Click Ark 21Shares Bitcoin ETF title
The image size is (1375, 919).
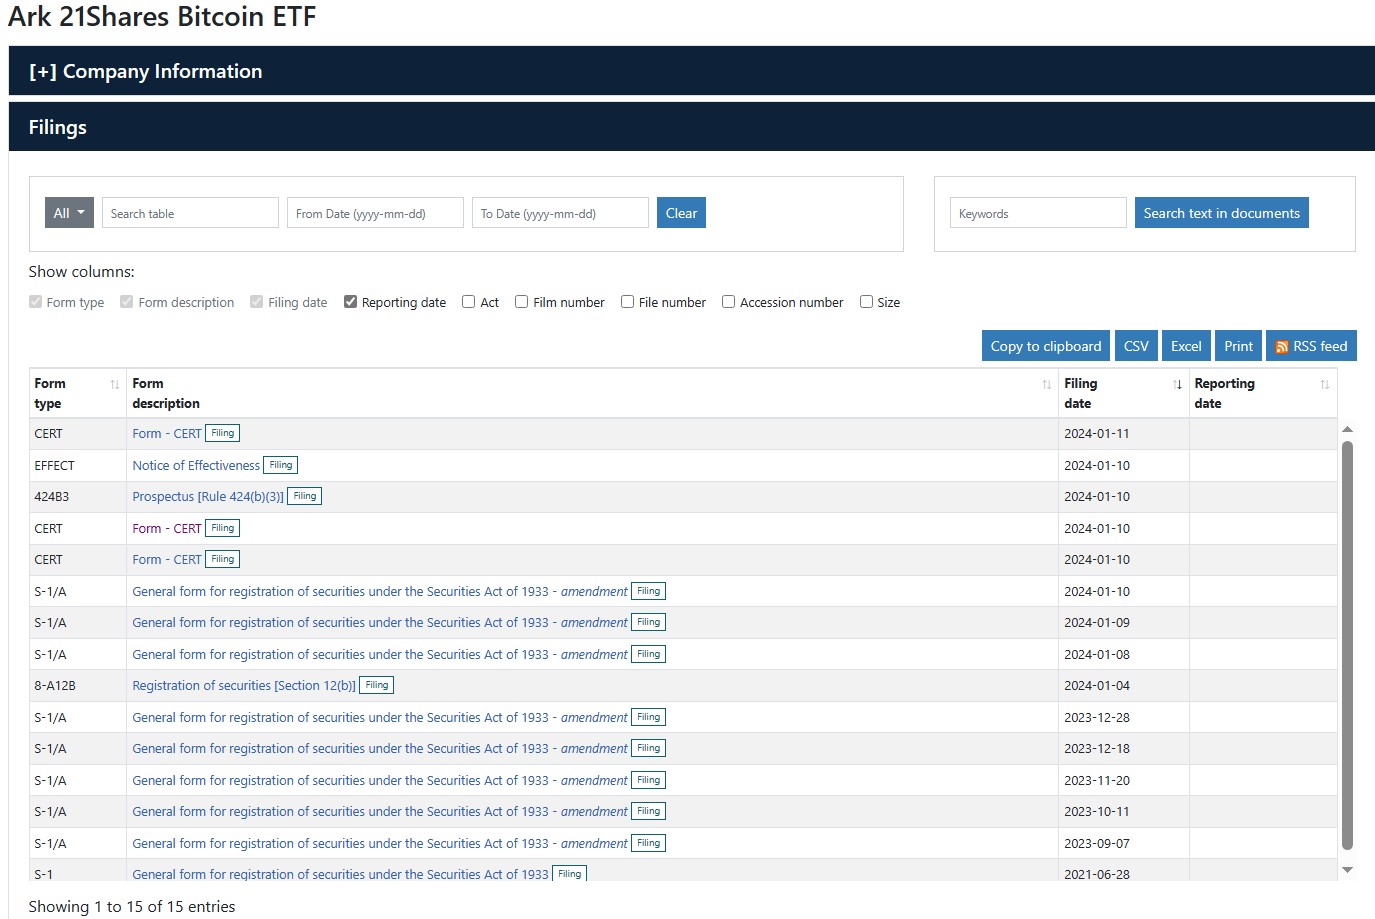coord(162,17)
